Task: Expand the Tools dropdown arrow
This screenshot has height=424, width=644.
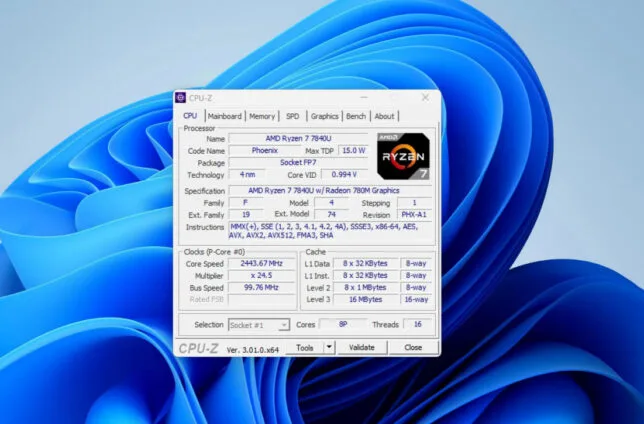Action: tap(329, 348)
